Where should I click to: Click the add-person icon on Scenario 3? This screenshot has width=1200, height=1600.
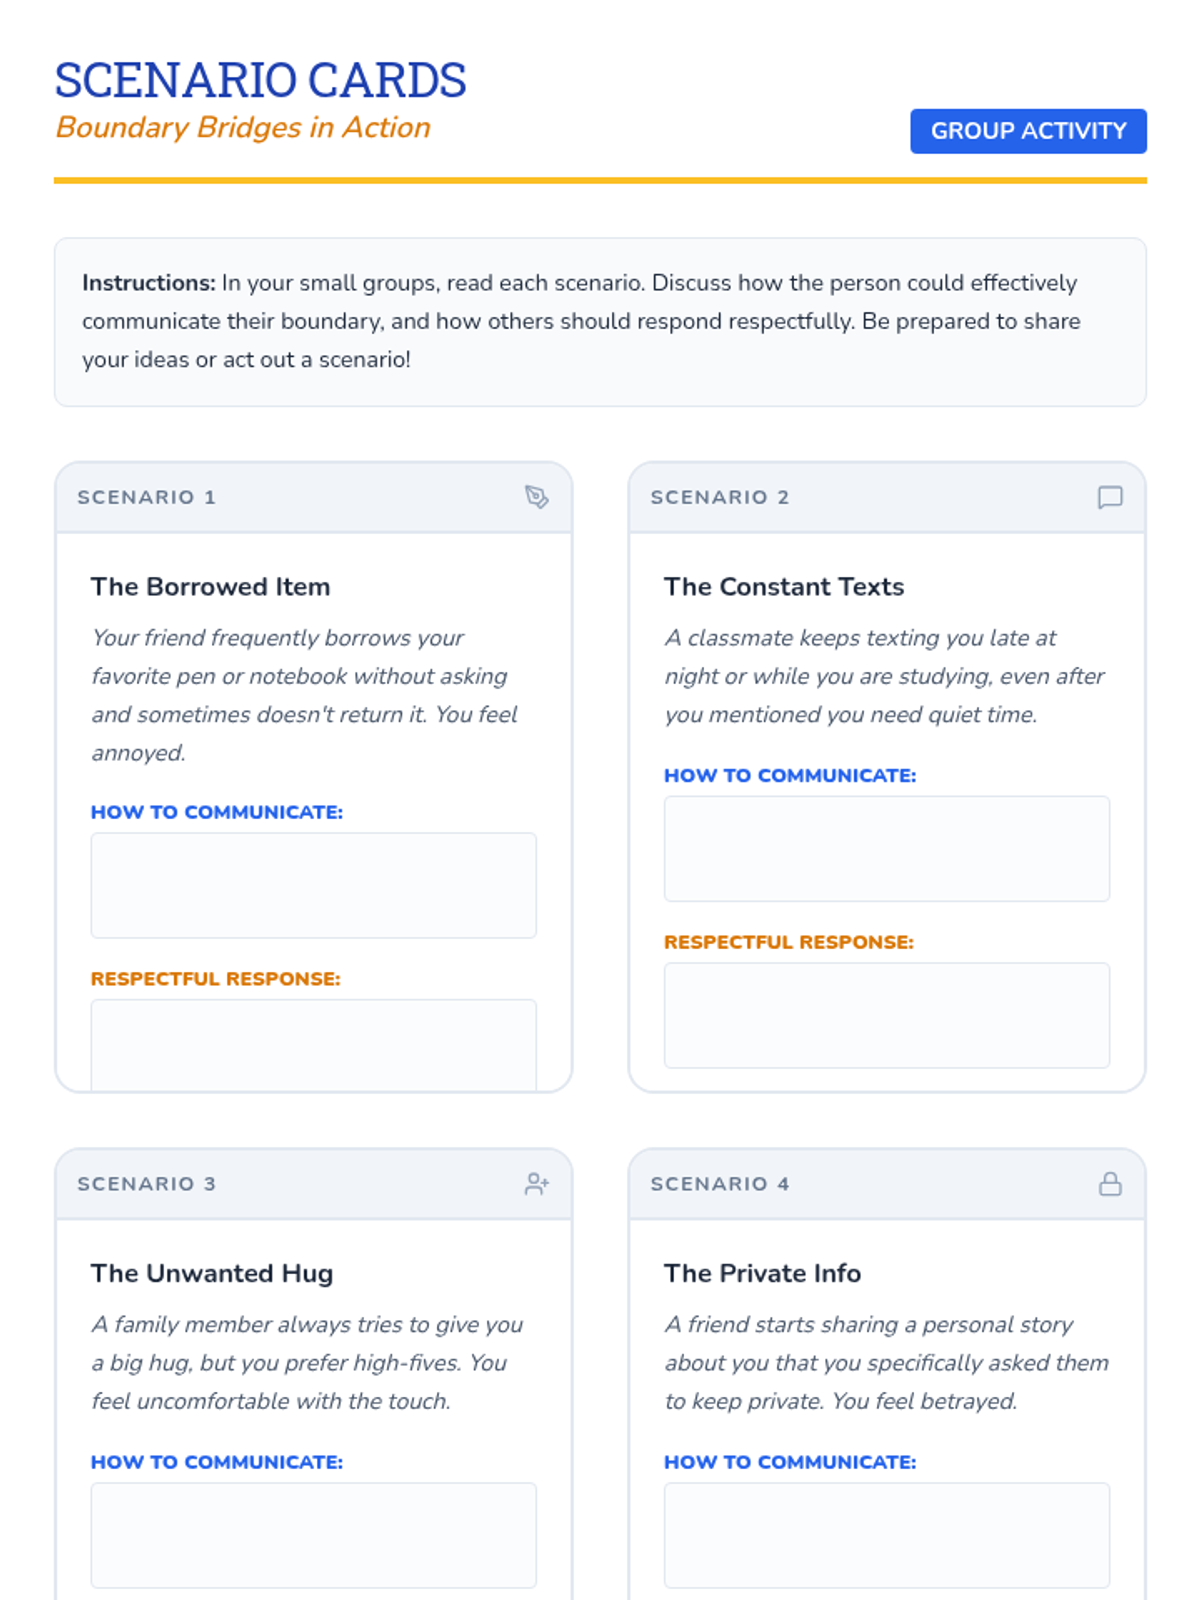537,1184
